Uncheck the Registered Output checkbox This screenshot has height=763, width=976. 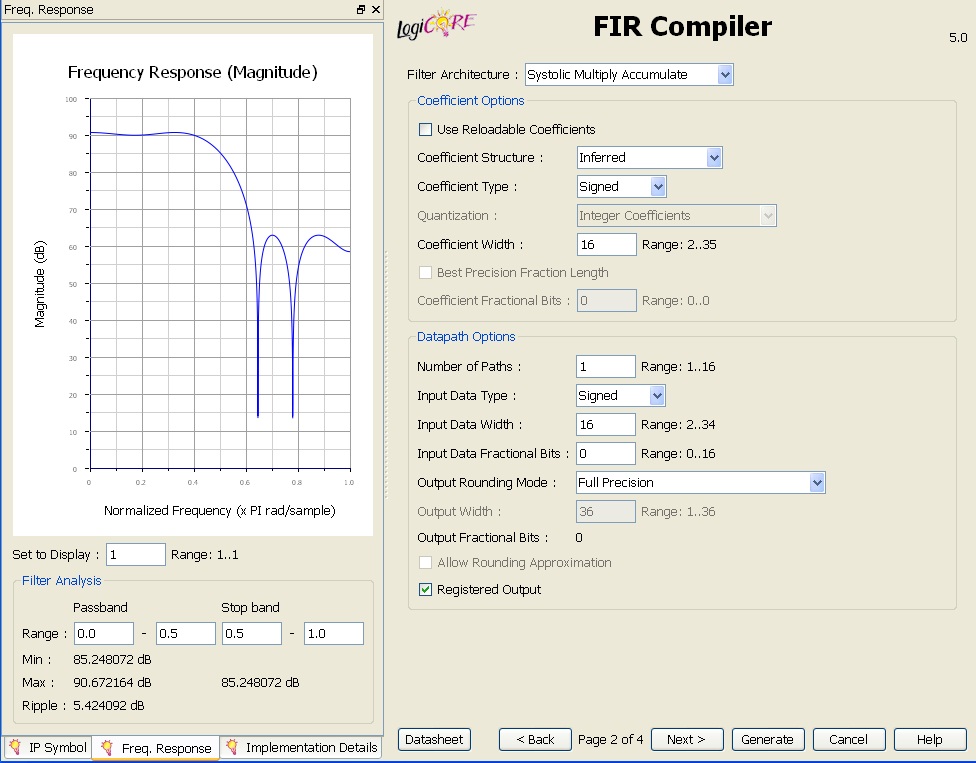[x=425, y=589]
